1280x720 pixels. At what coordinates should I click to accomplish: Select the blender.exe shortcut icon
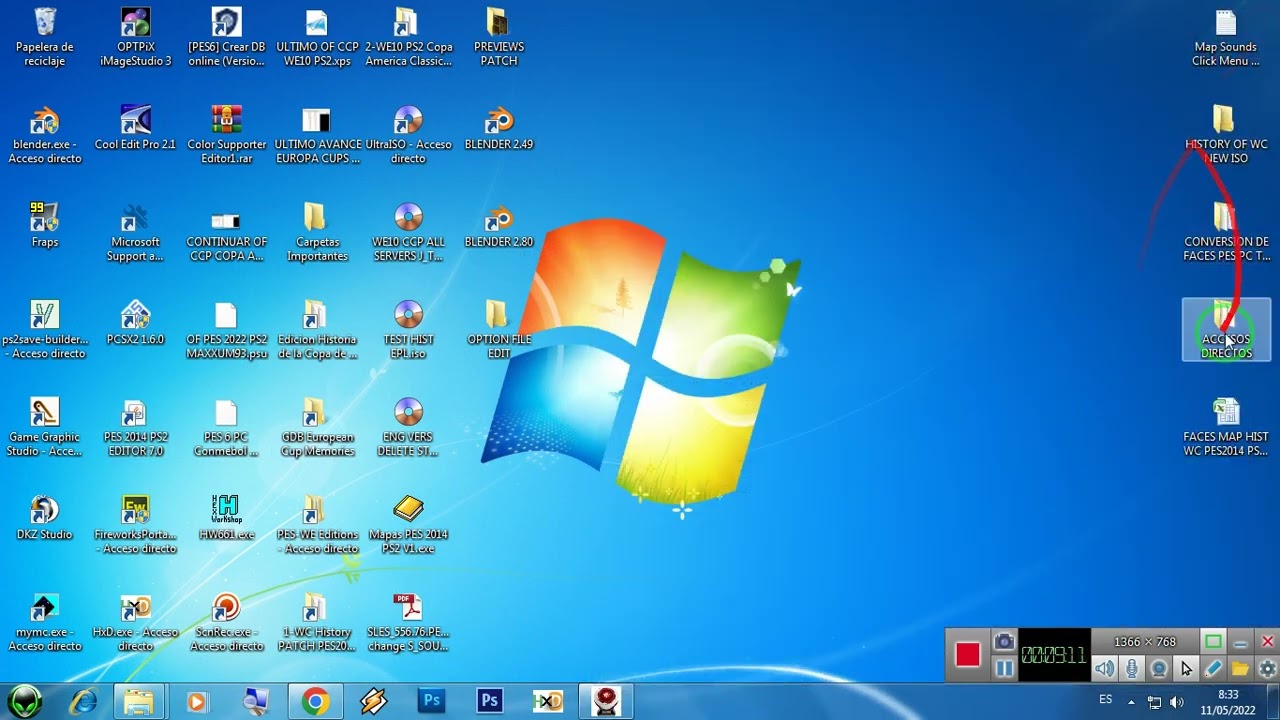pos(45,135)
